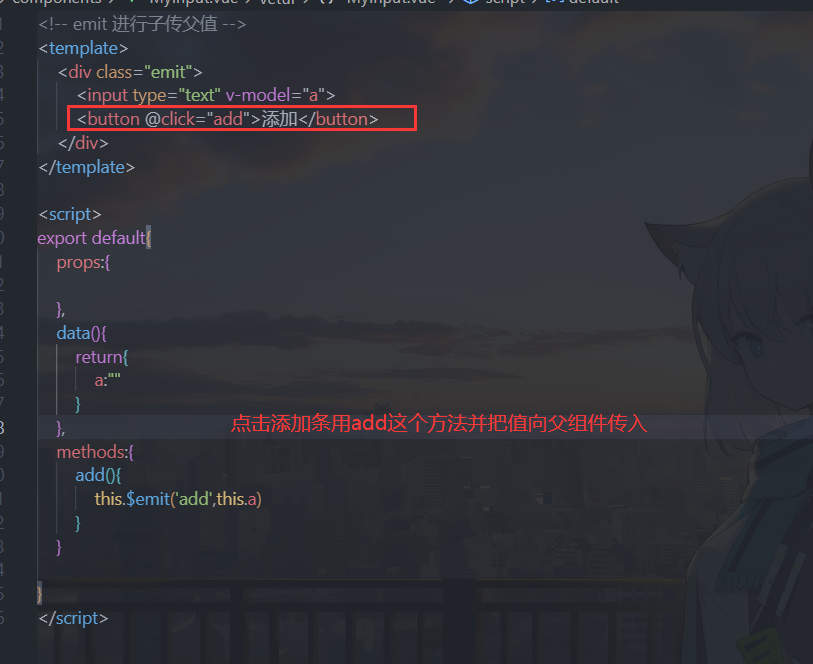This screenshot has width=813, height=664.
Task: Click the curly braces icon before MyInput.vue
Action: point(327,2)
